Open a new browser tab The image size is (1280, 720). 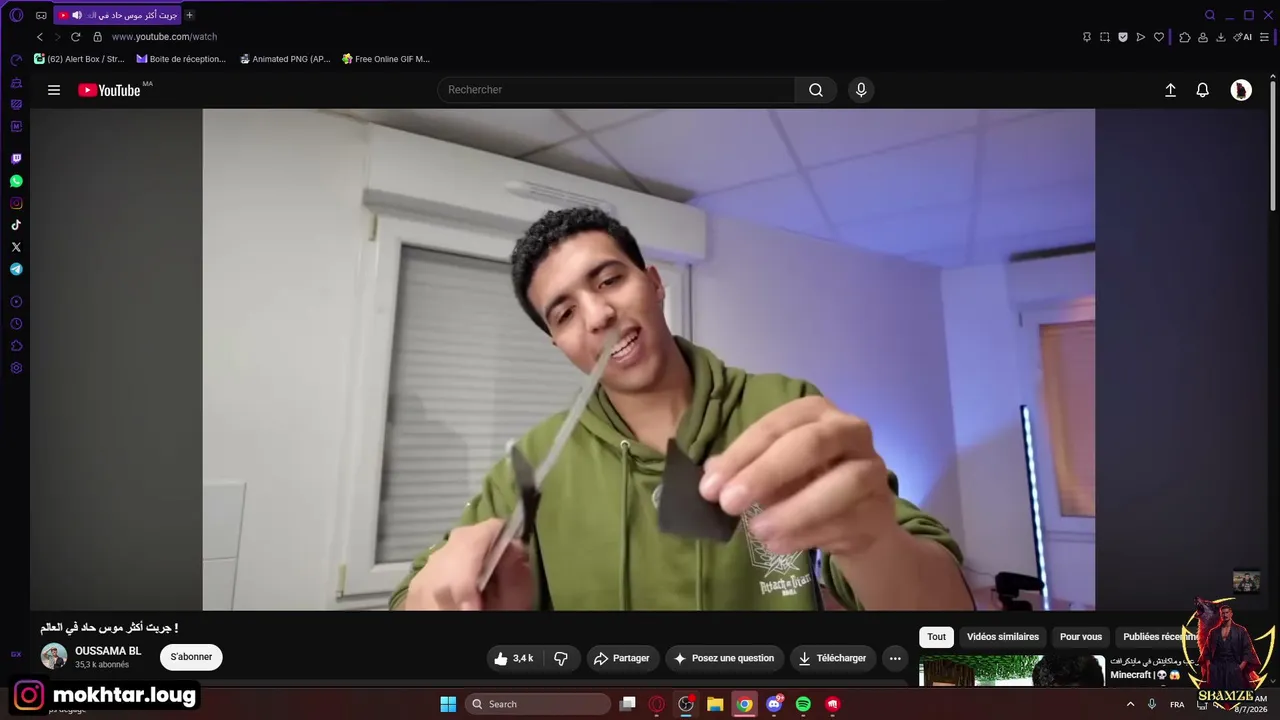point(189,15)
